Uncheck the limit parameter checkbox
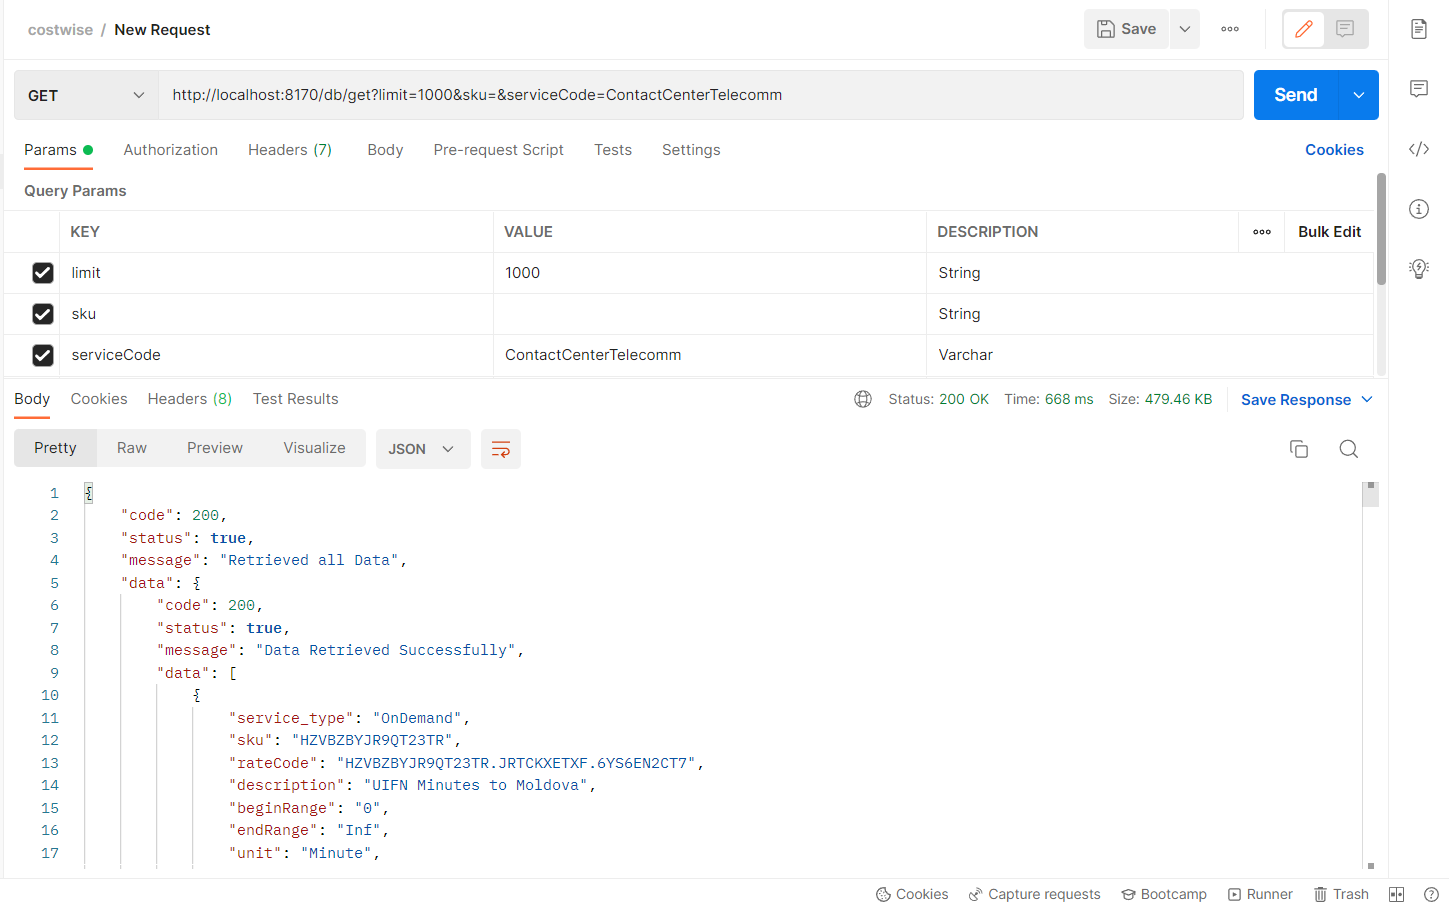Image resolution: width=1449 pixels, height=909 pixels. [x=43, y=273]
